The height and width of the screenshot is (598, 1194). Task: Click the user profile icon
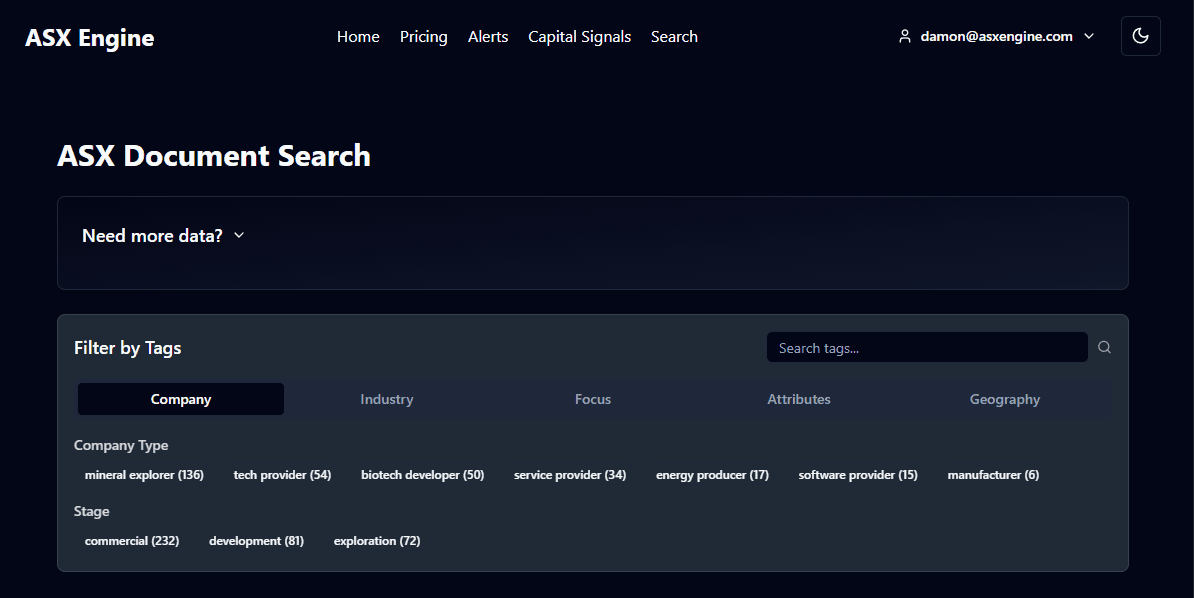[x=904, y=36]
